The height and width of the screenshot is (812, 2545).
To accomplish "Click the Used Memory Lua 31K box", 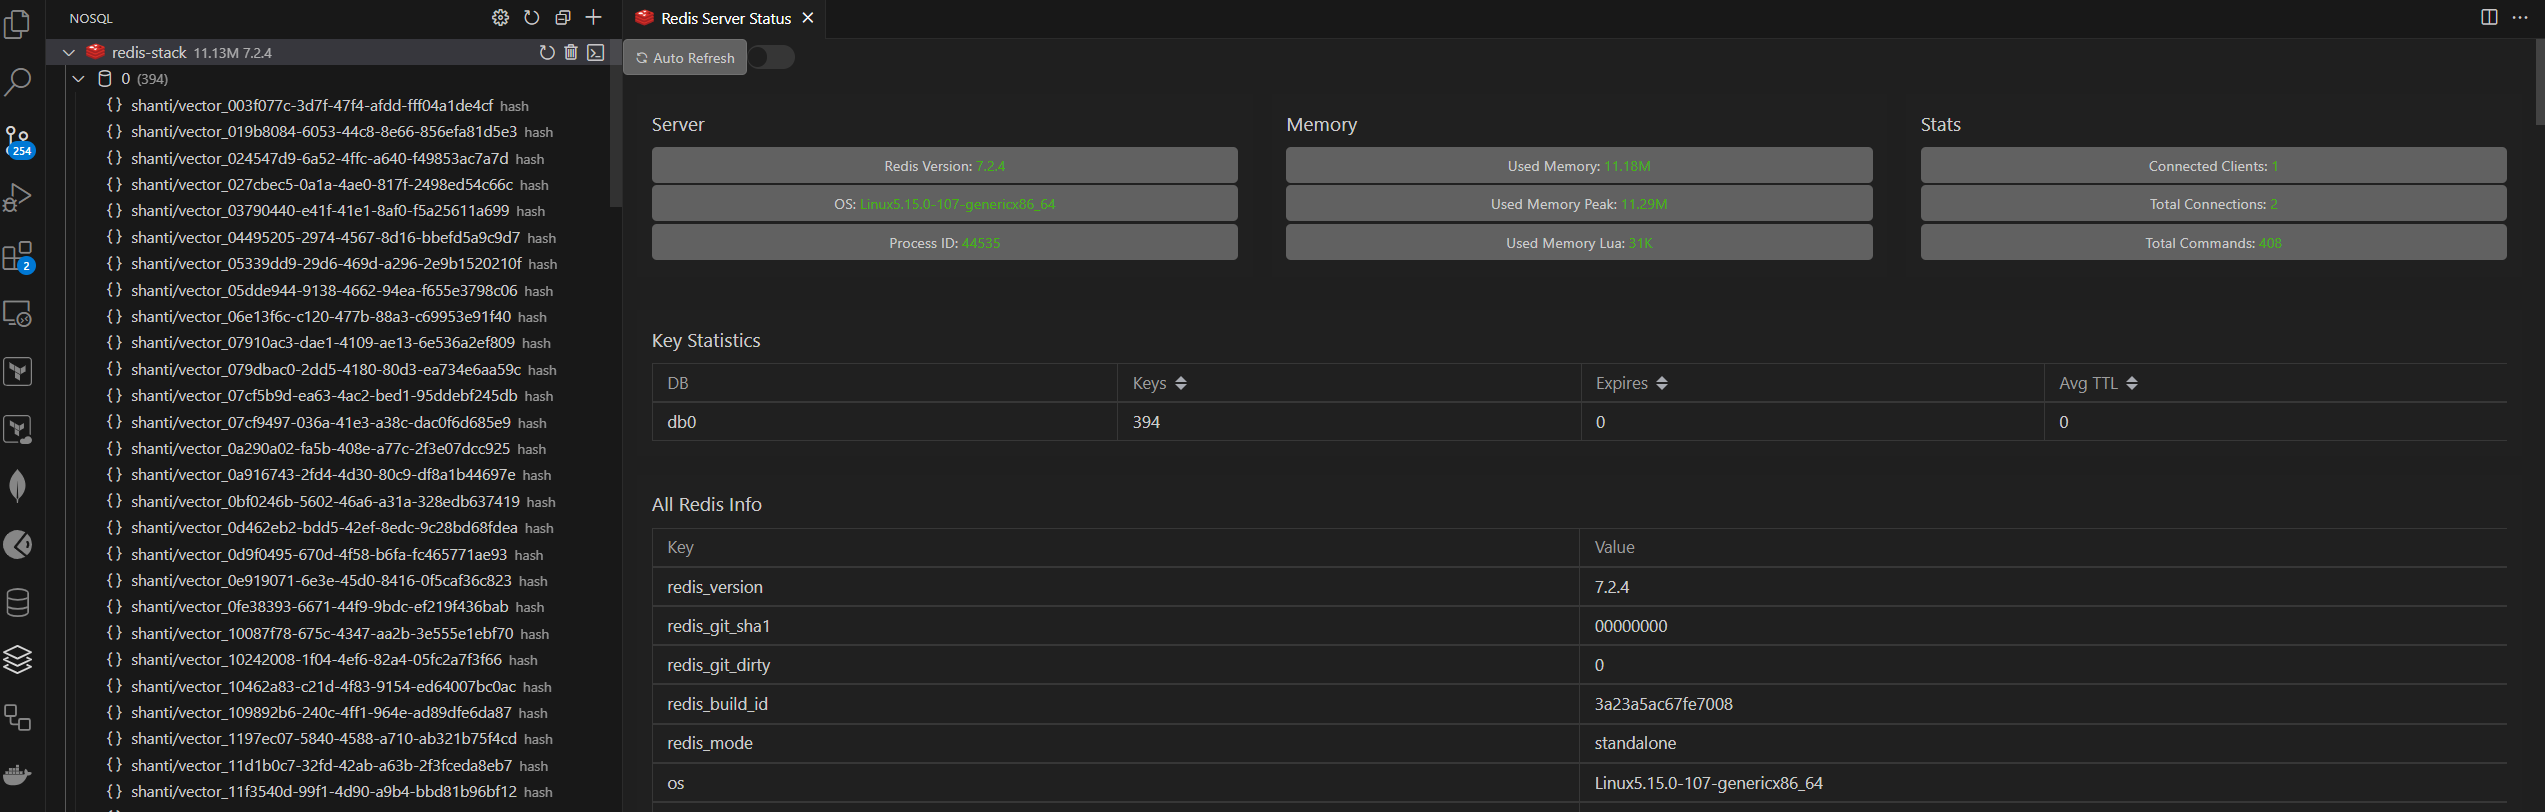I will [x=1579, y=243].
